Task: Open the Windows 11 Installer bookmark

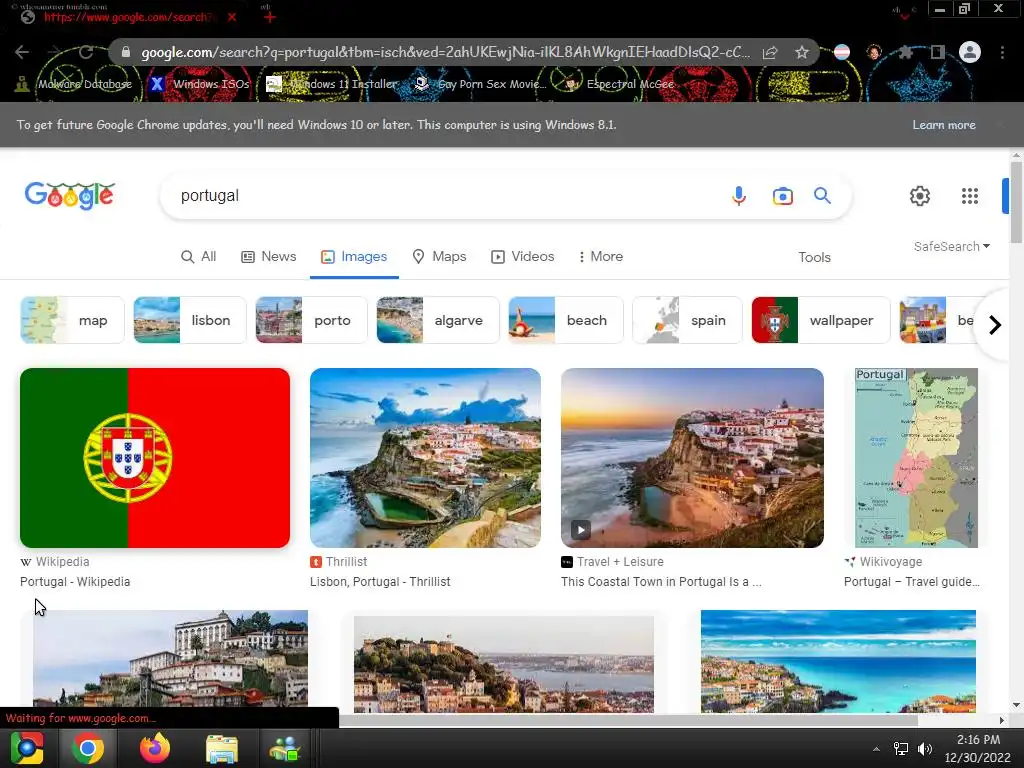Action: tap(332, 84)
